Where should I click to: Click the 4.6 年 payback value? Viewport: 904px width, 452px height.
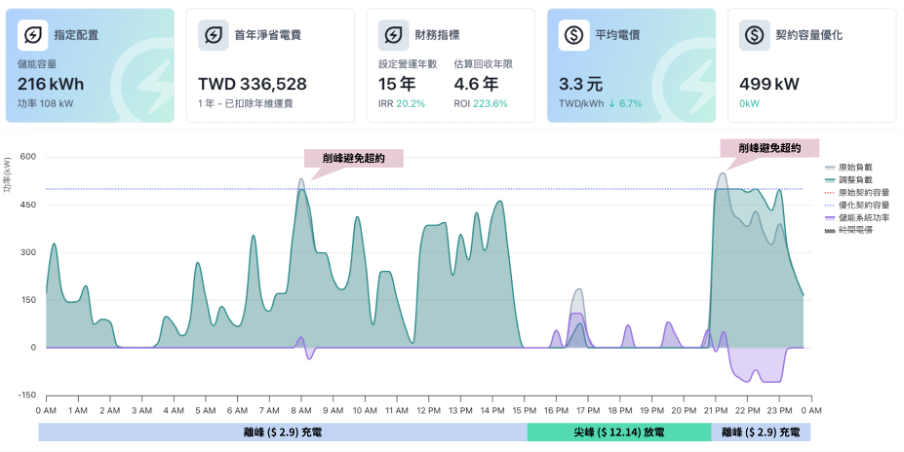[x=476, y=84]
